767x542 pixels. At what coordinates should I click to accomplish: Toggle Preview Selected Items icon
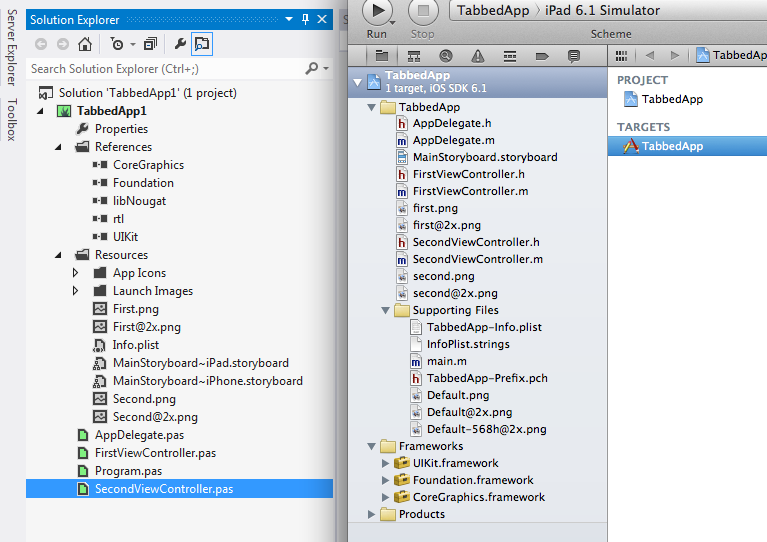pos(202,45)
